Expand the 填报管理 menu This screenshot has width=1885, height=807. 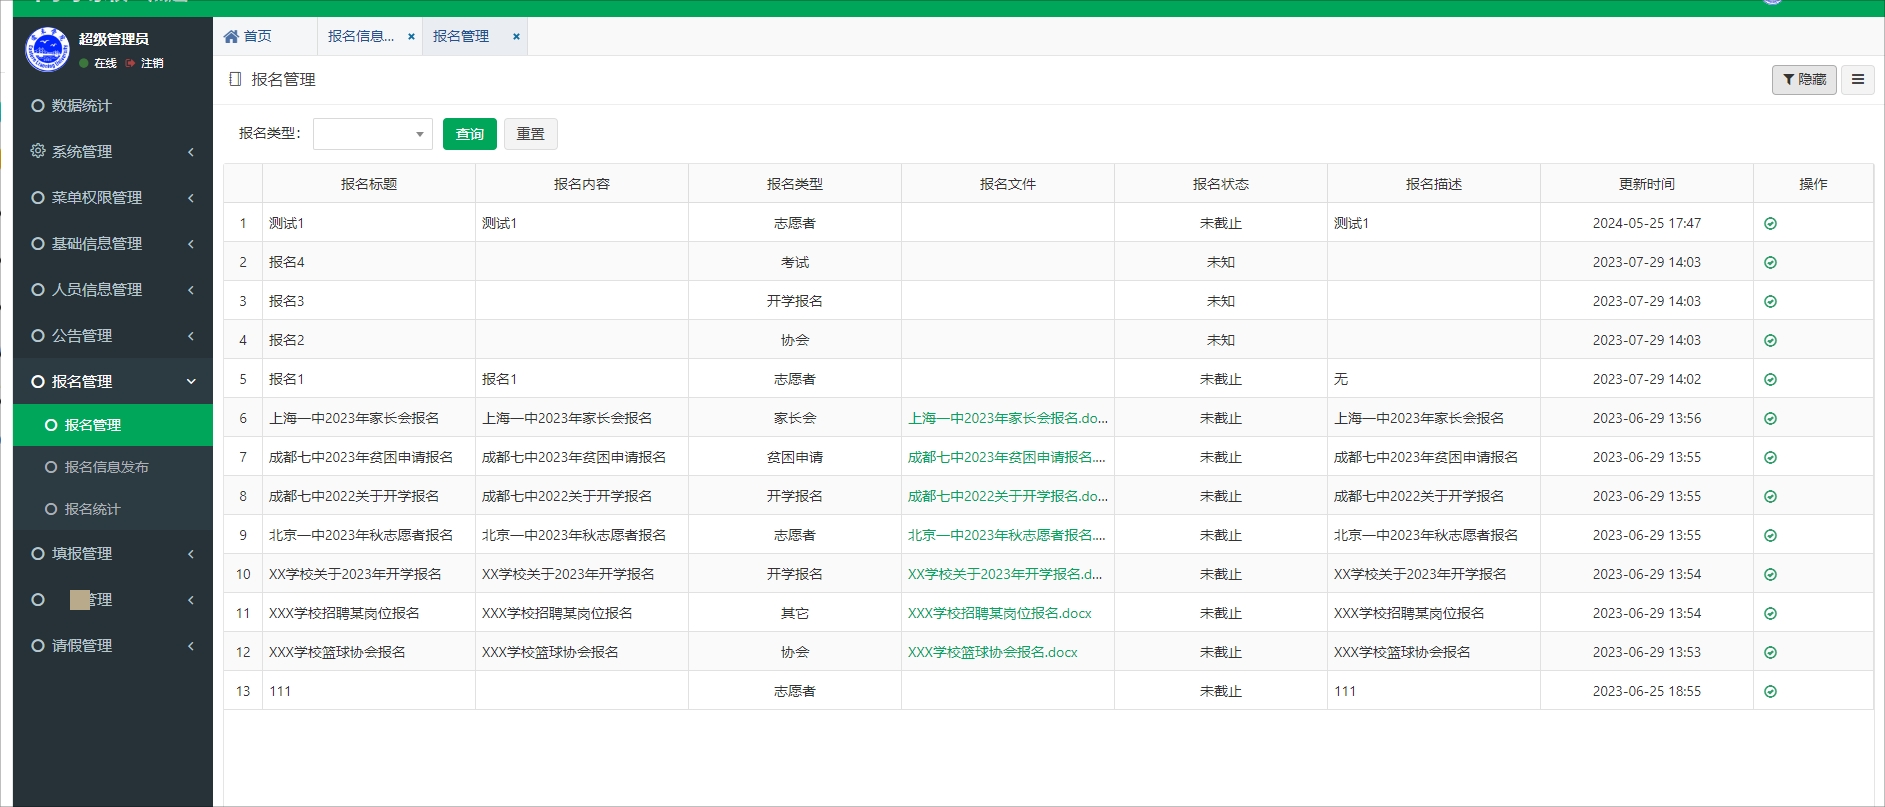click(x=113, y=553)
